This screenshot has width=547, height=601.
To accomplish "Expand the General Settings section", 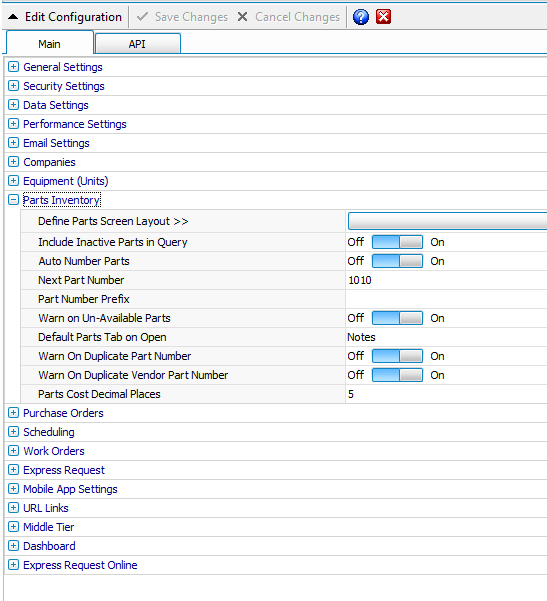I will [x=13, y=67].
